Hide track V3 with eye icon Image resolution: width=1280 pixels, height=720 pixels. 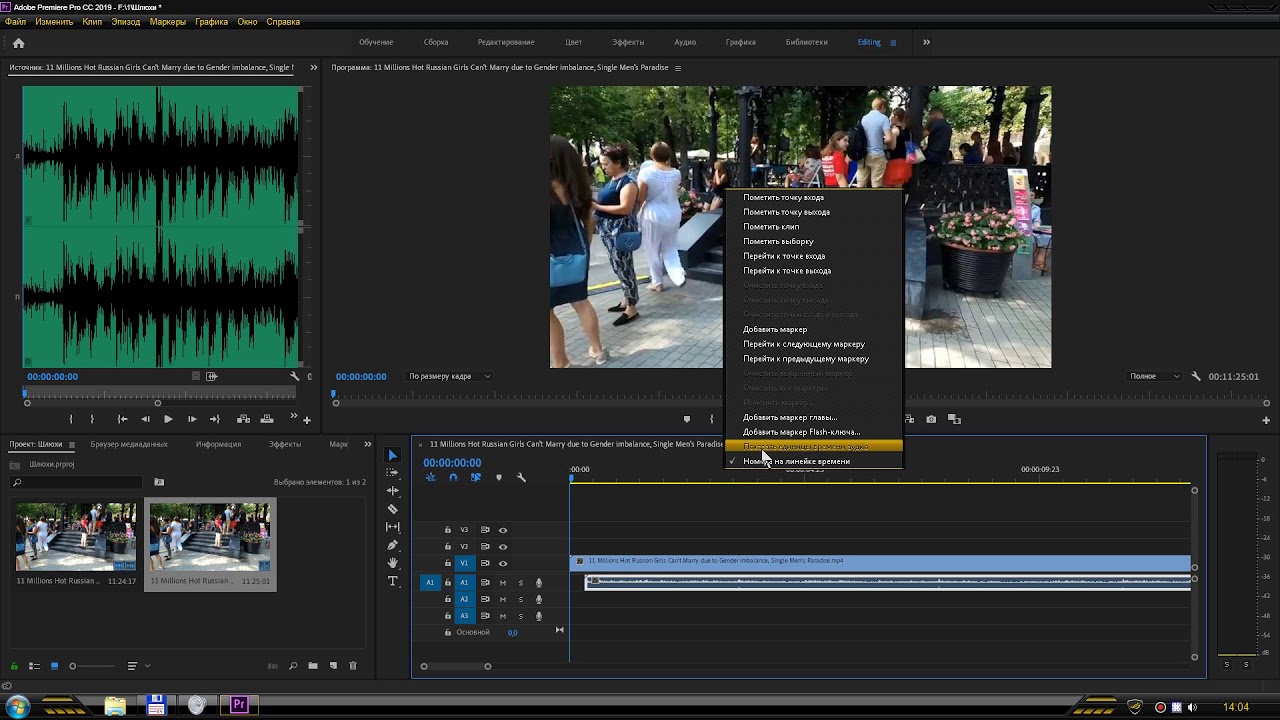pyautogui.click(x=503, y=530)
